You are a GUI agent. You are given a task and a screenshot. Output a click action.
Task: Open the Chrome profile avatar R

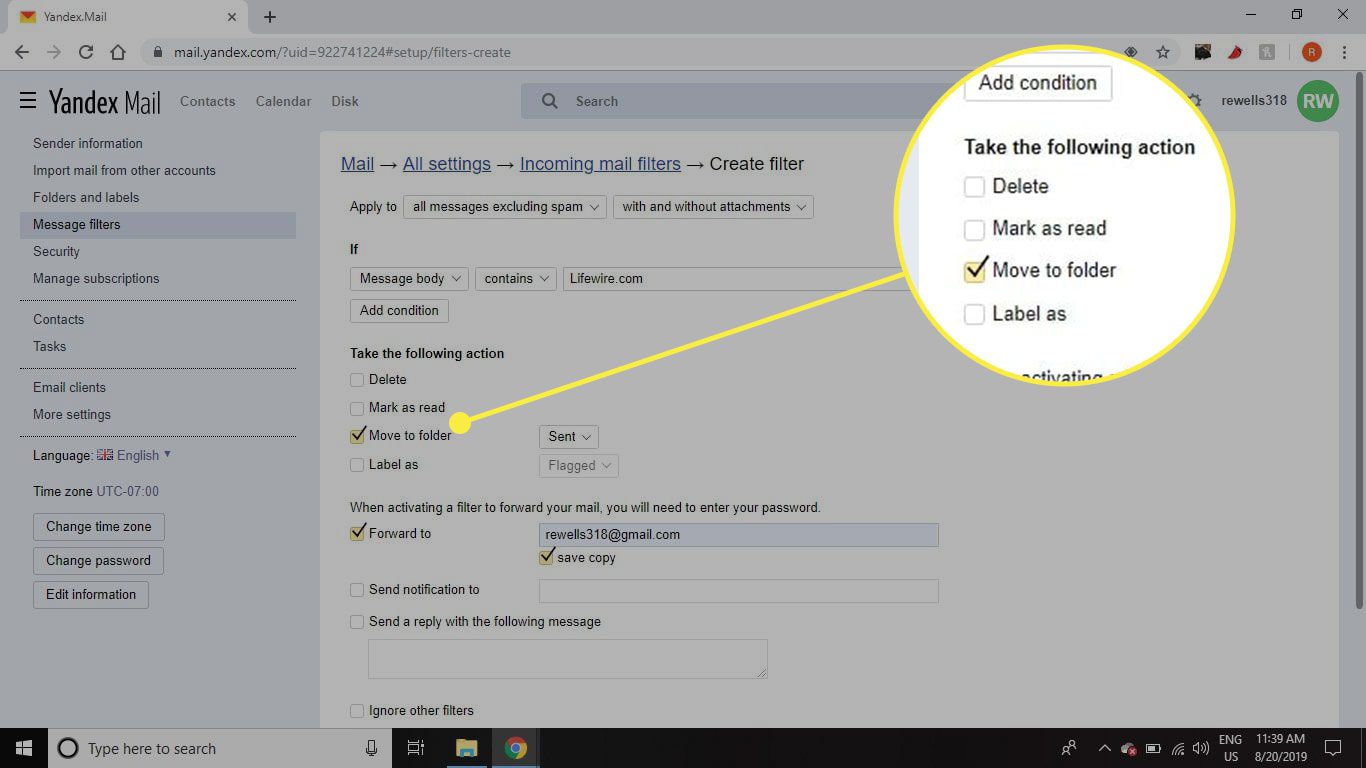[1312, 52]
